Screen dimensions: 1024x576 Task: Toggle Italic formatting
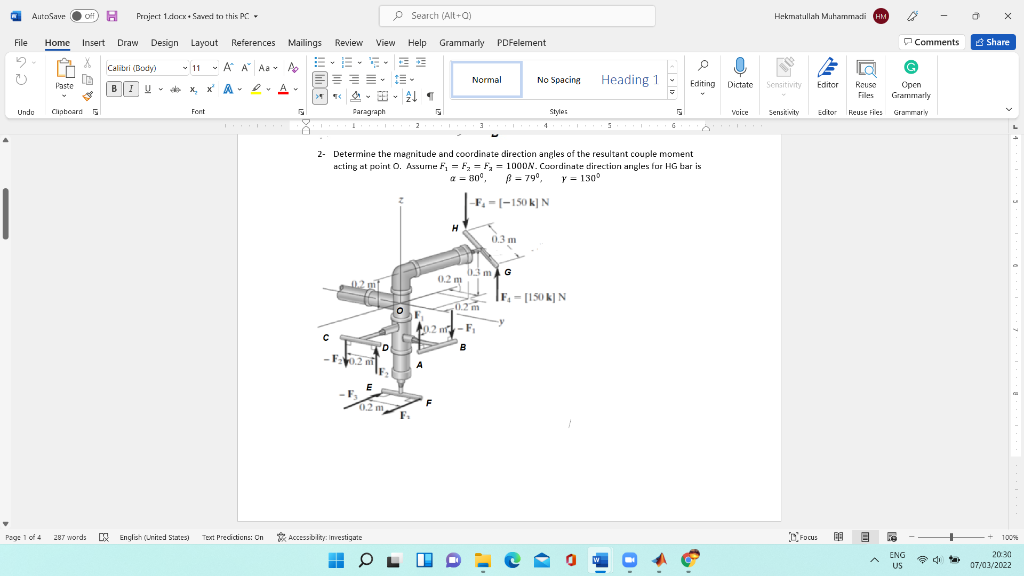(131, 89)
